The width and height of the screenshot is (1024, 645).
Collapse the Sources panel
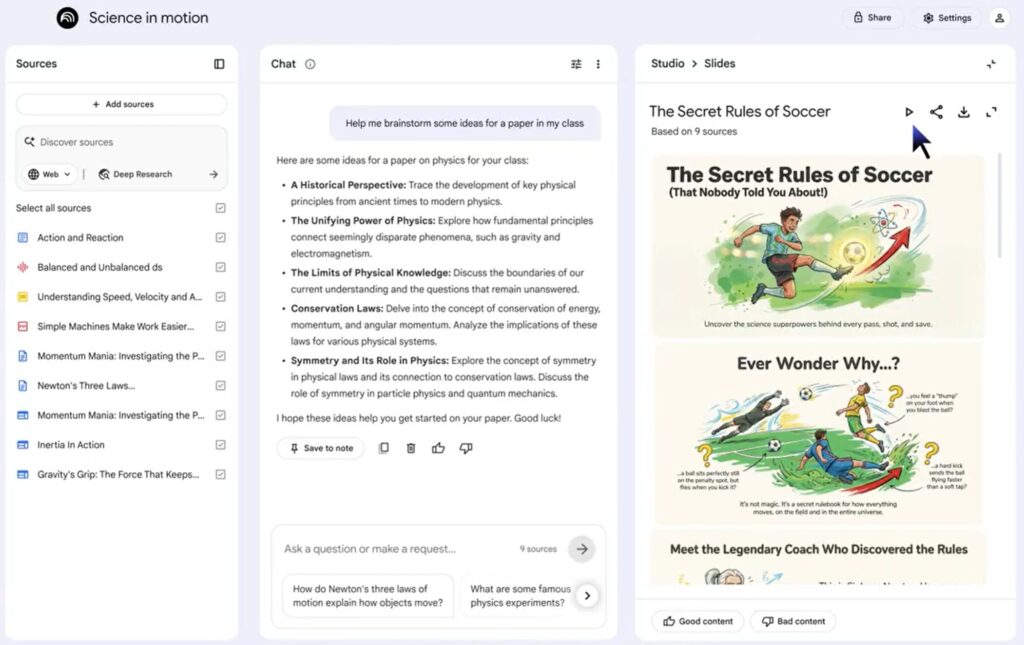click(219, 64)
